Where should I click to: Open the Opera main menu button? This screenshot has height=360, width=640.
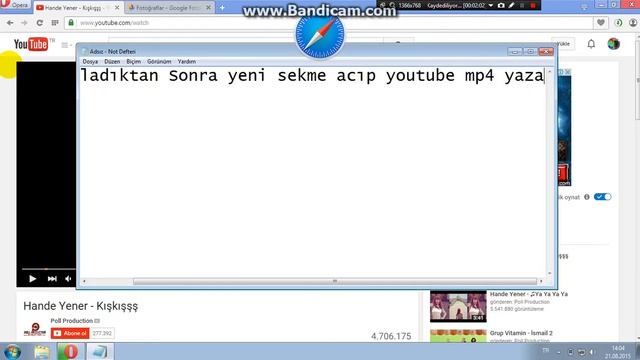(15, 4)
